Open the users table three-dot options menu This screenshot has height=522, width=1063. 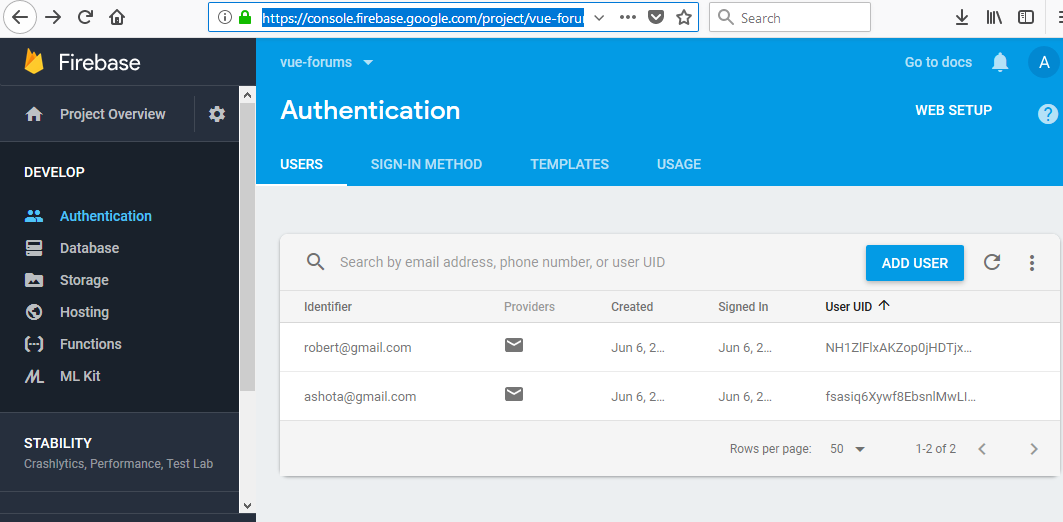(x=1032, y=263)
